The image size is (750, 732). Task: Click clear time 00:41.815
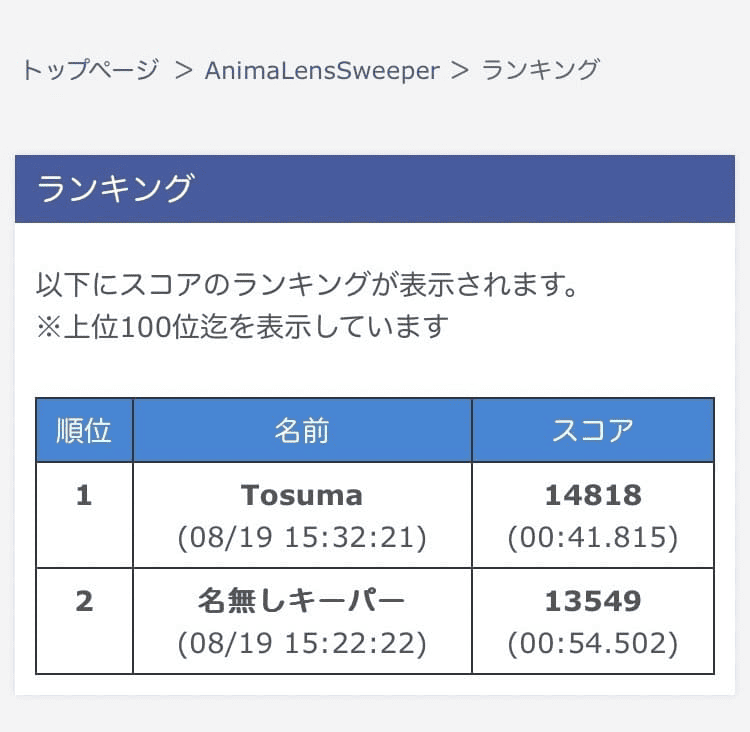pos(593,539)
